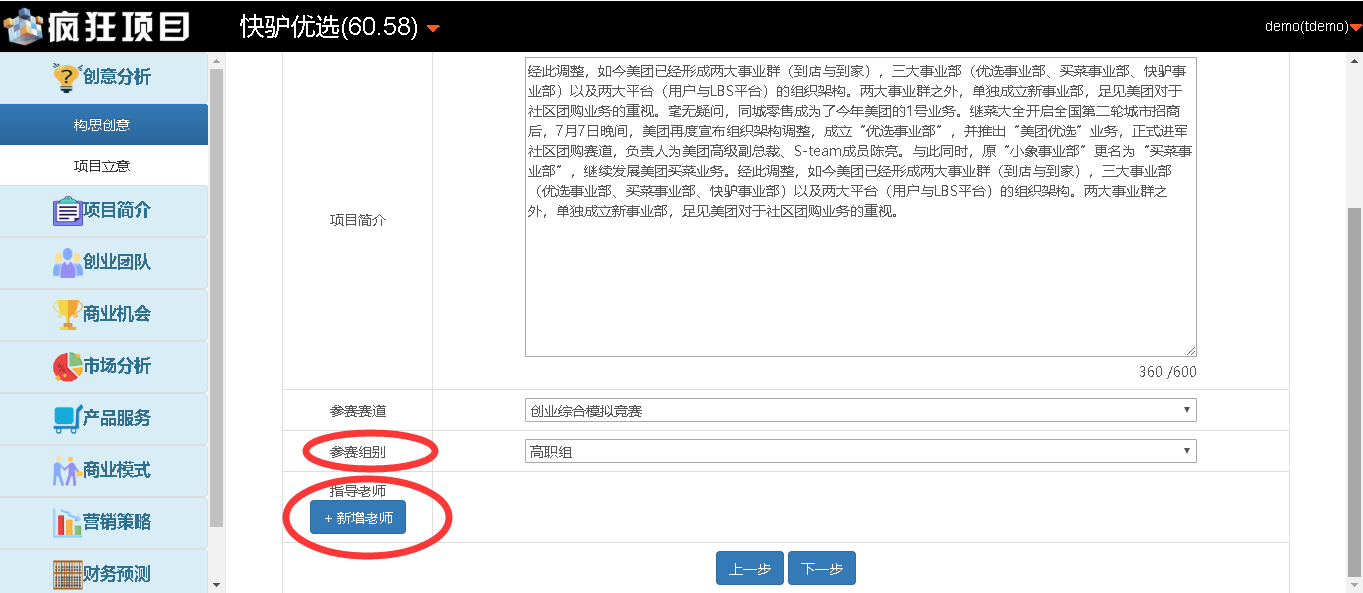The image size is (1363, 593).
Task: Open the 参赛组别 dropdown showing 高职组
Action: tap(860, 451)
